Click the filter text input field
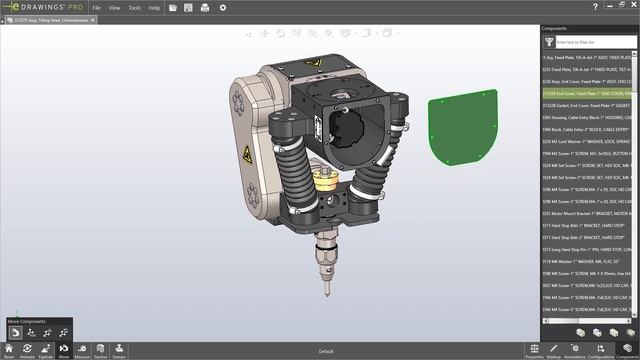The width and height of the screenshot is (640, 360). (x=595, y=42)
